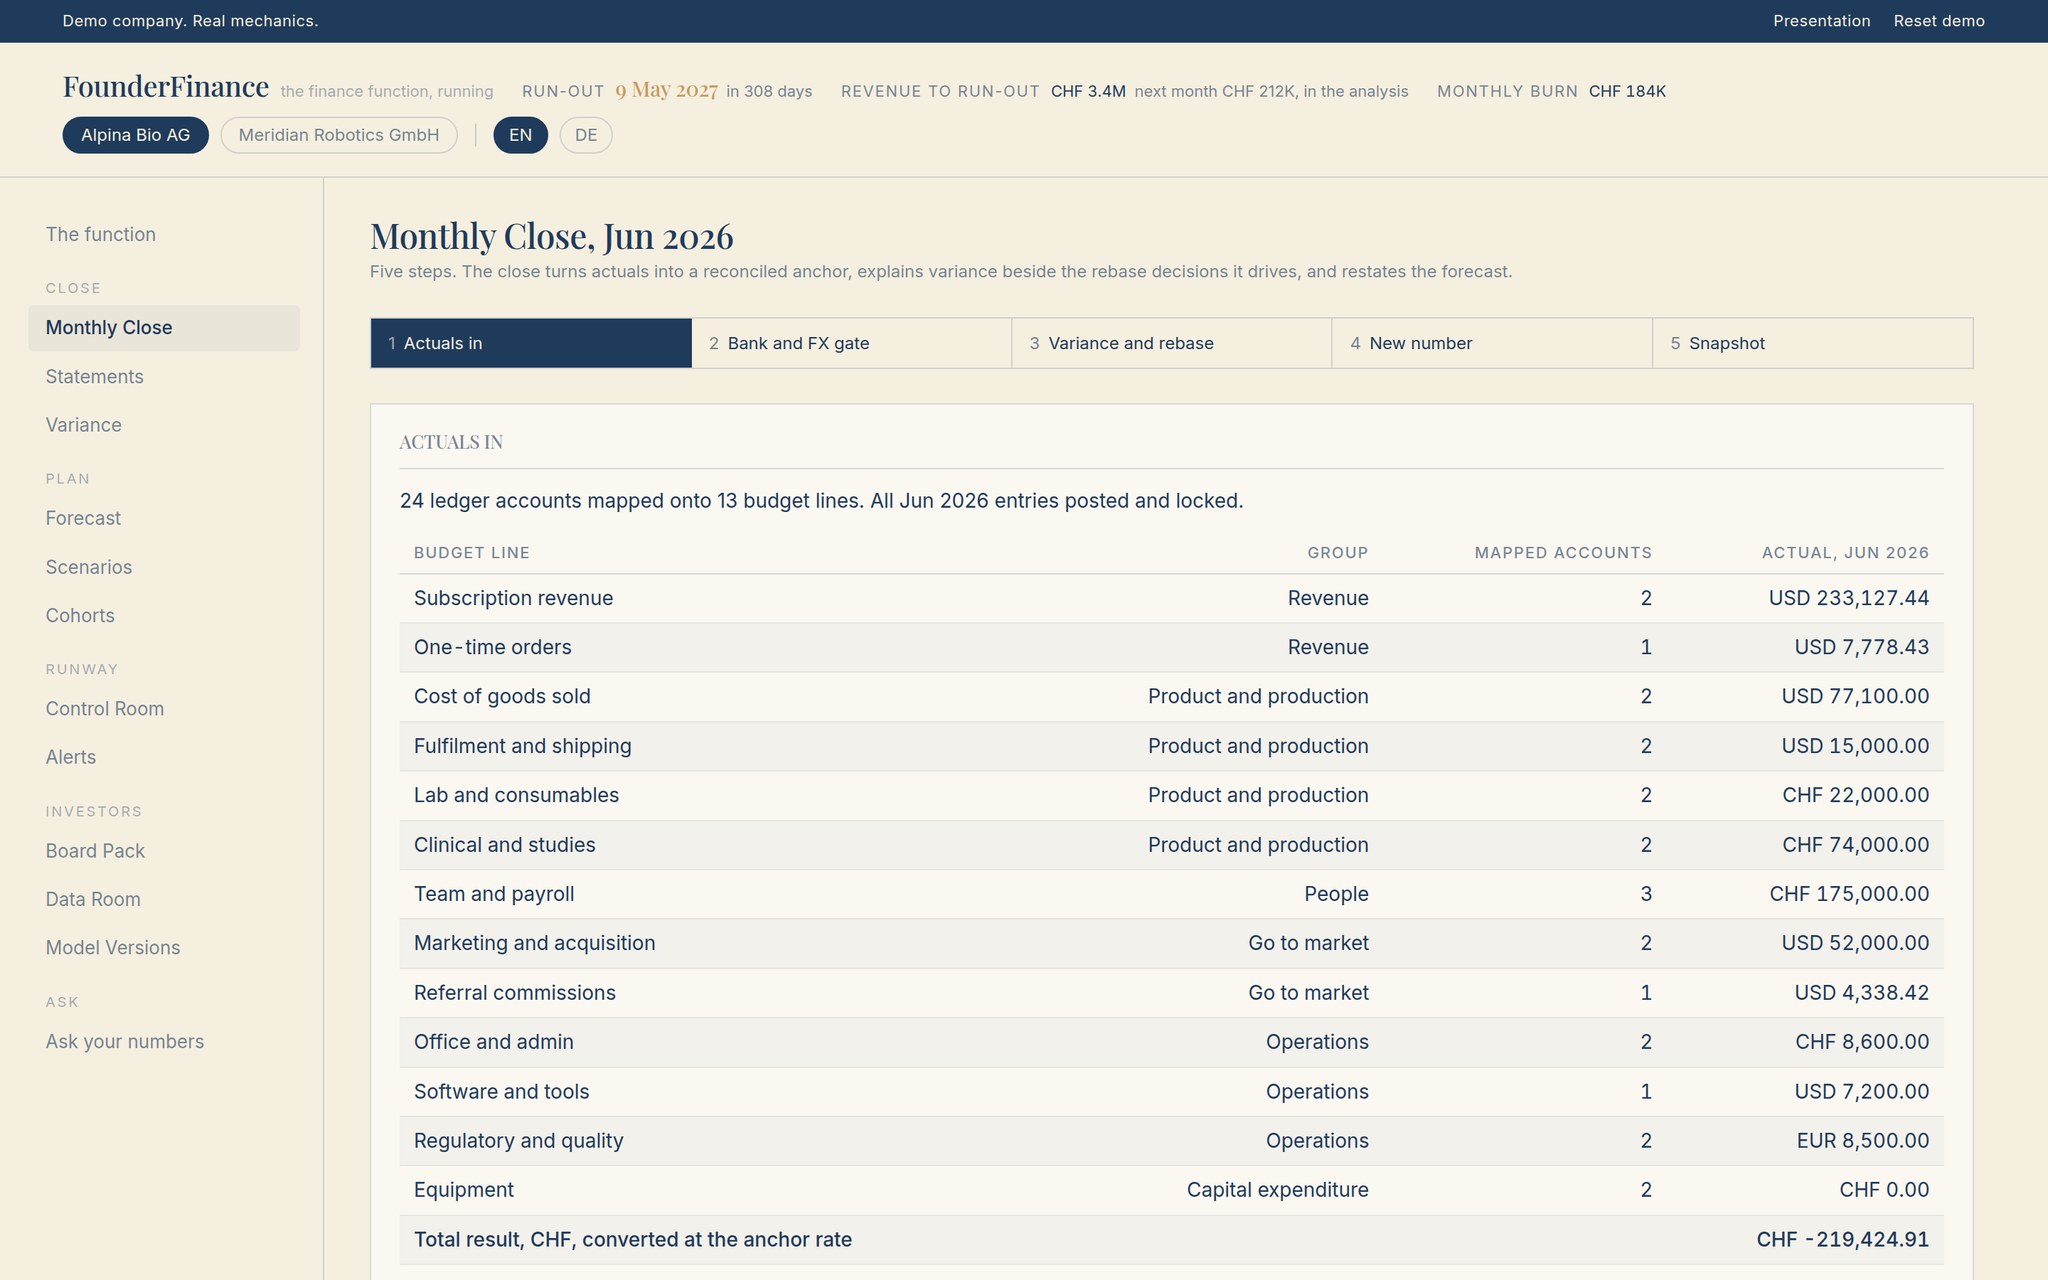2048x1280 pixels.
Task: Click ACTUAL, JUN 2026 column header
Action: point(1845,553)
